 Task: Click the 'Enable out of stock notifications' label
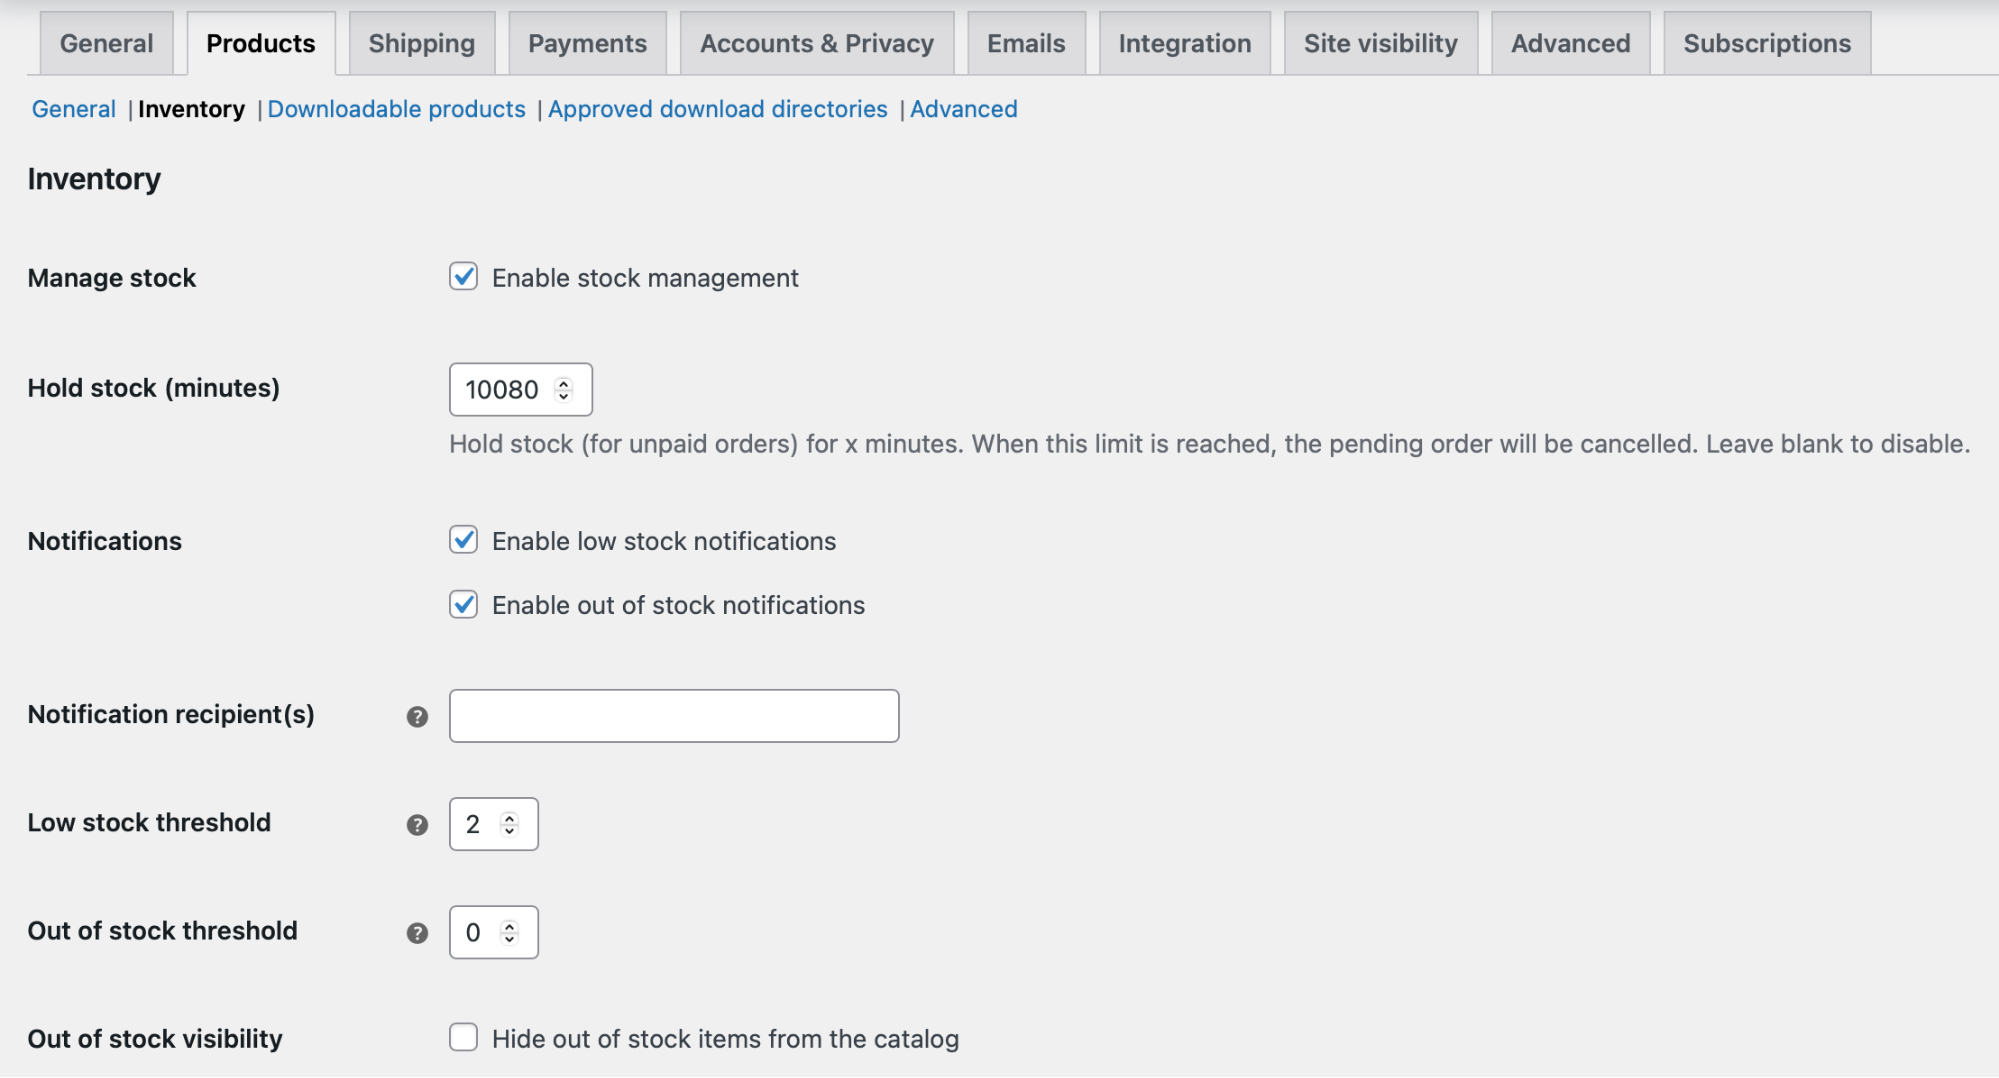[x=678, y=605]
